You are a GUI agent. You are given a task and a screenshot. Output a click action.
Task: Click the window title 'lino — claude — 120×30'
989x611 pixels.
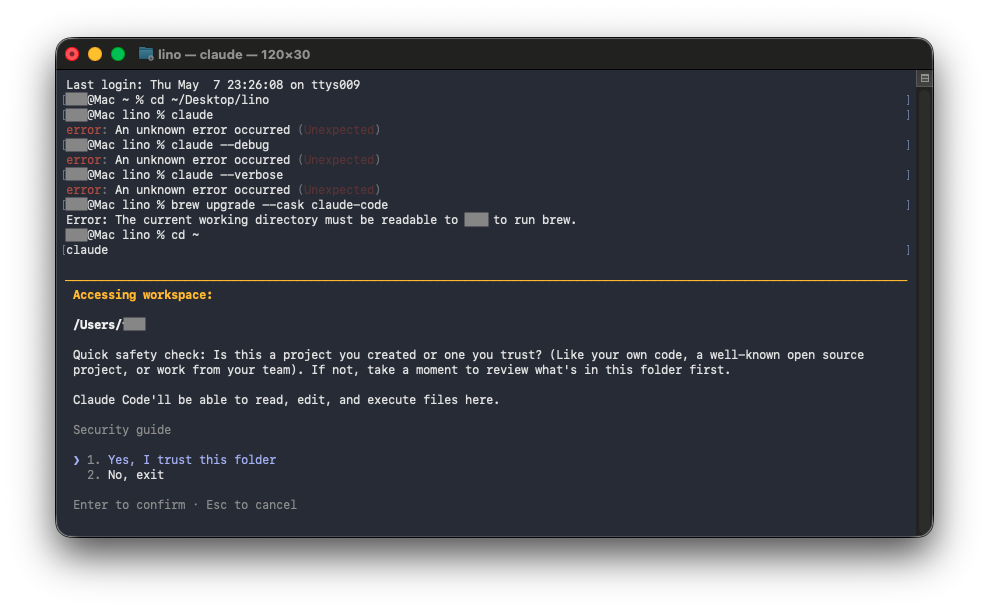pyautogui.click(x=234, y=54)
